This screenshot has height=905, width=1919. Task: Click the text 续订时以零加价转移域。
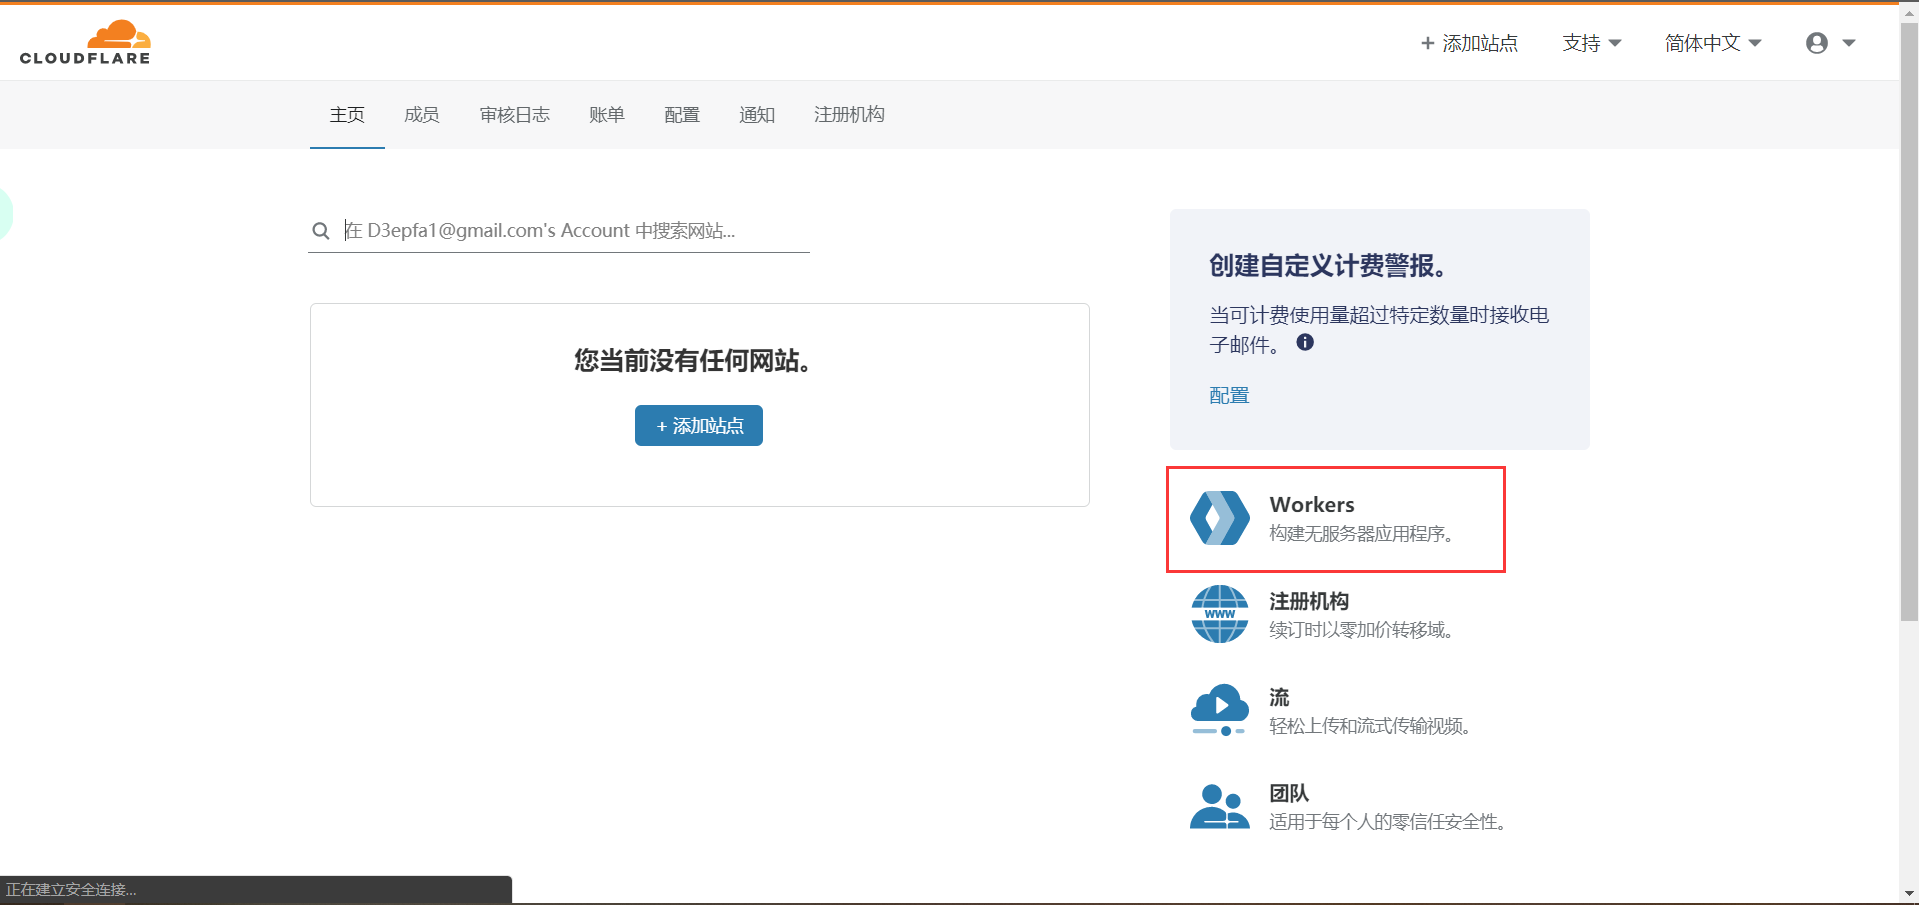(x=1361, y=630)
